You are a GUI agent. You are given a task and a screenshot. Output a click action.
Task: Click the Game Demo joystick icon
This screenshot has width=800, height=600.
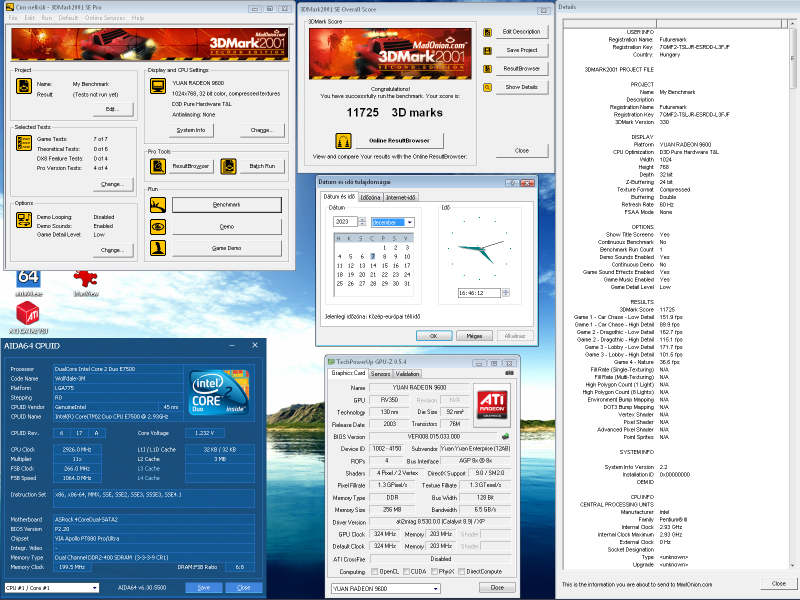coord(158,248)
